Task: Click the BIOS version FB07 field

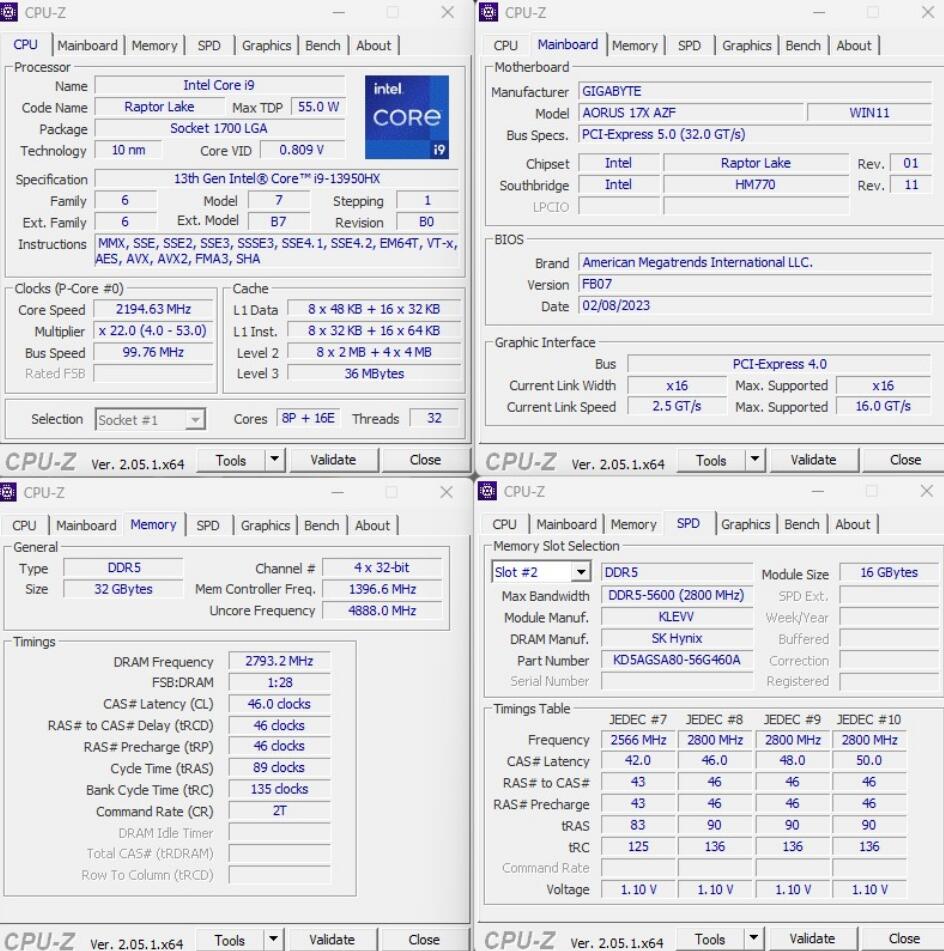Action: (x=755, y=284)
